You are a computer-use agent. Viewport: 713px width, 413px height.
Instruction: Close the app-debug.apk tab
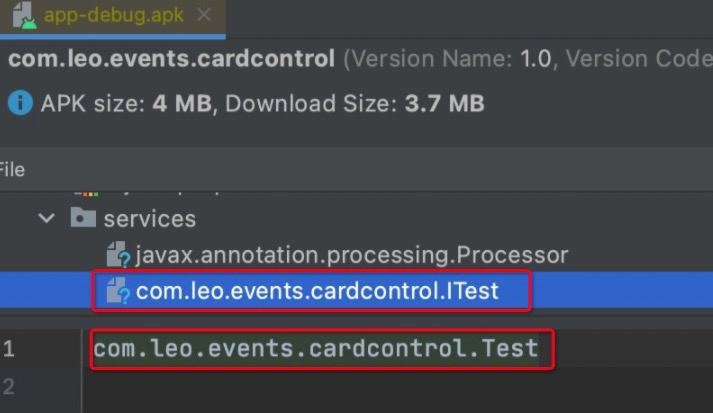[x=204, y=15]
